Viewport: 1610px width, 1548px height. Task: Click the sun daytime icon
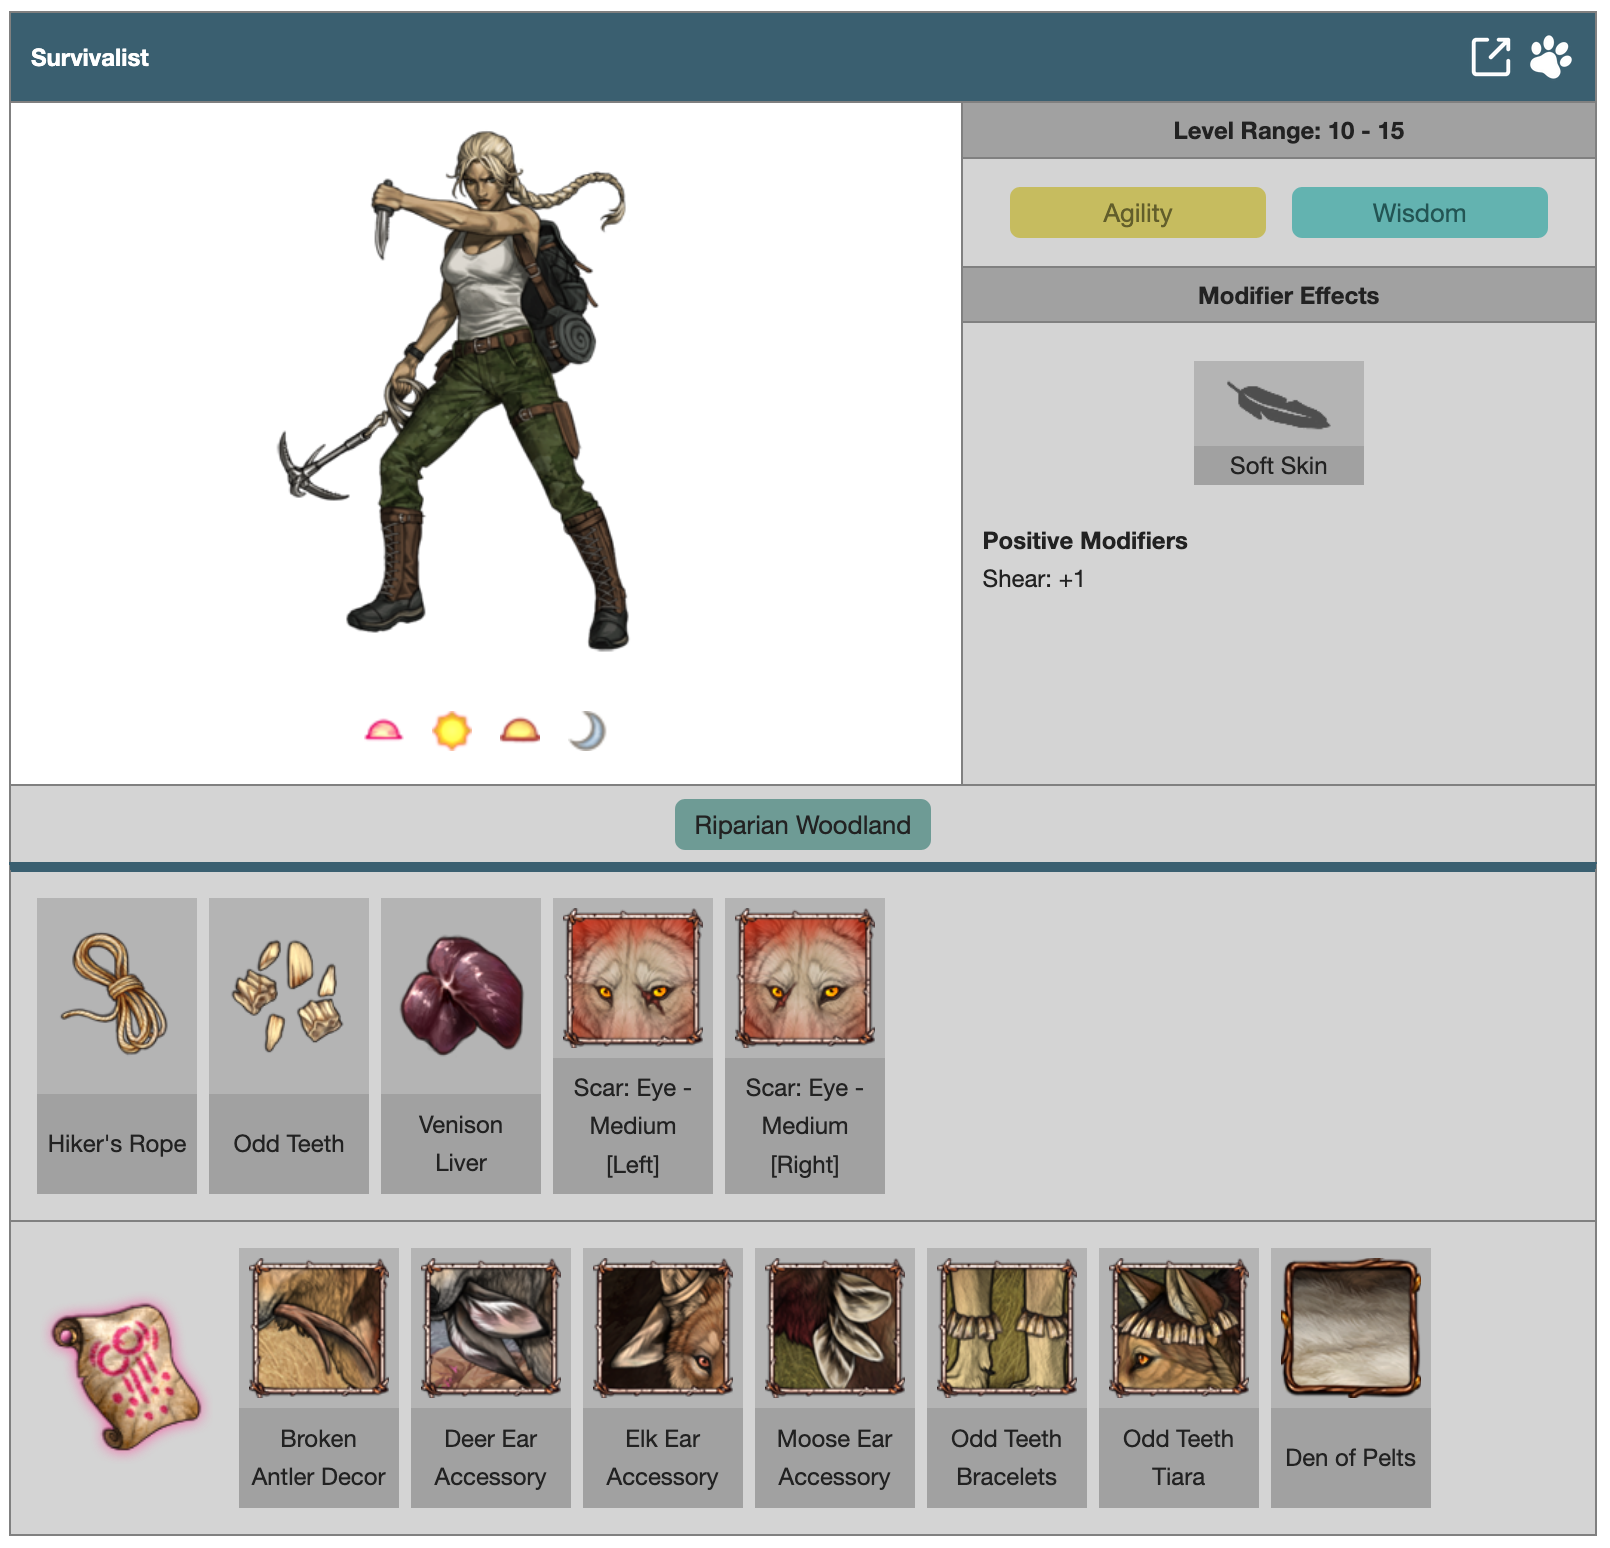pos(452,731)
